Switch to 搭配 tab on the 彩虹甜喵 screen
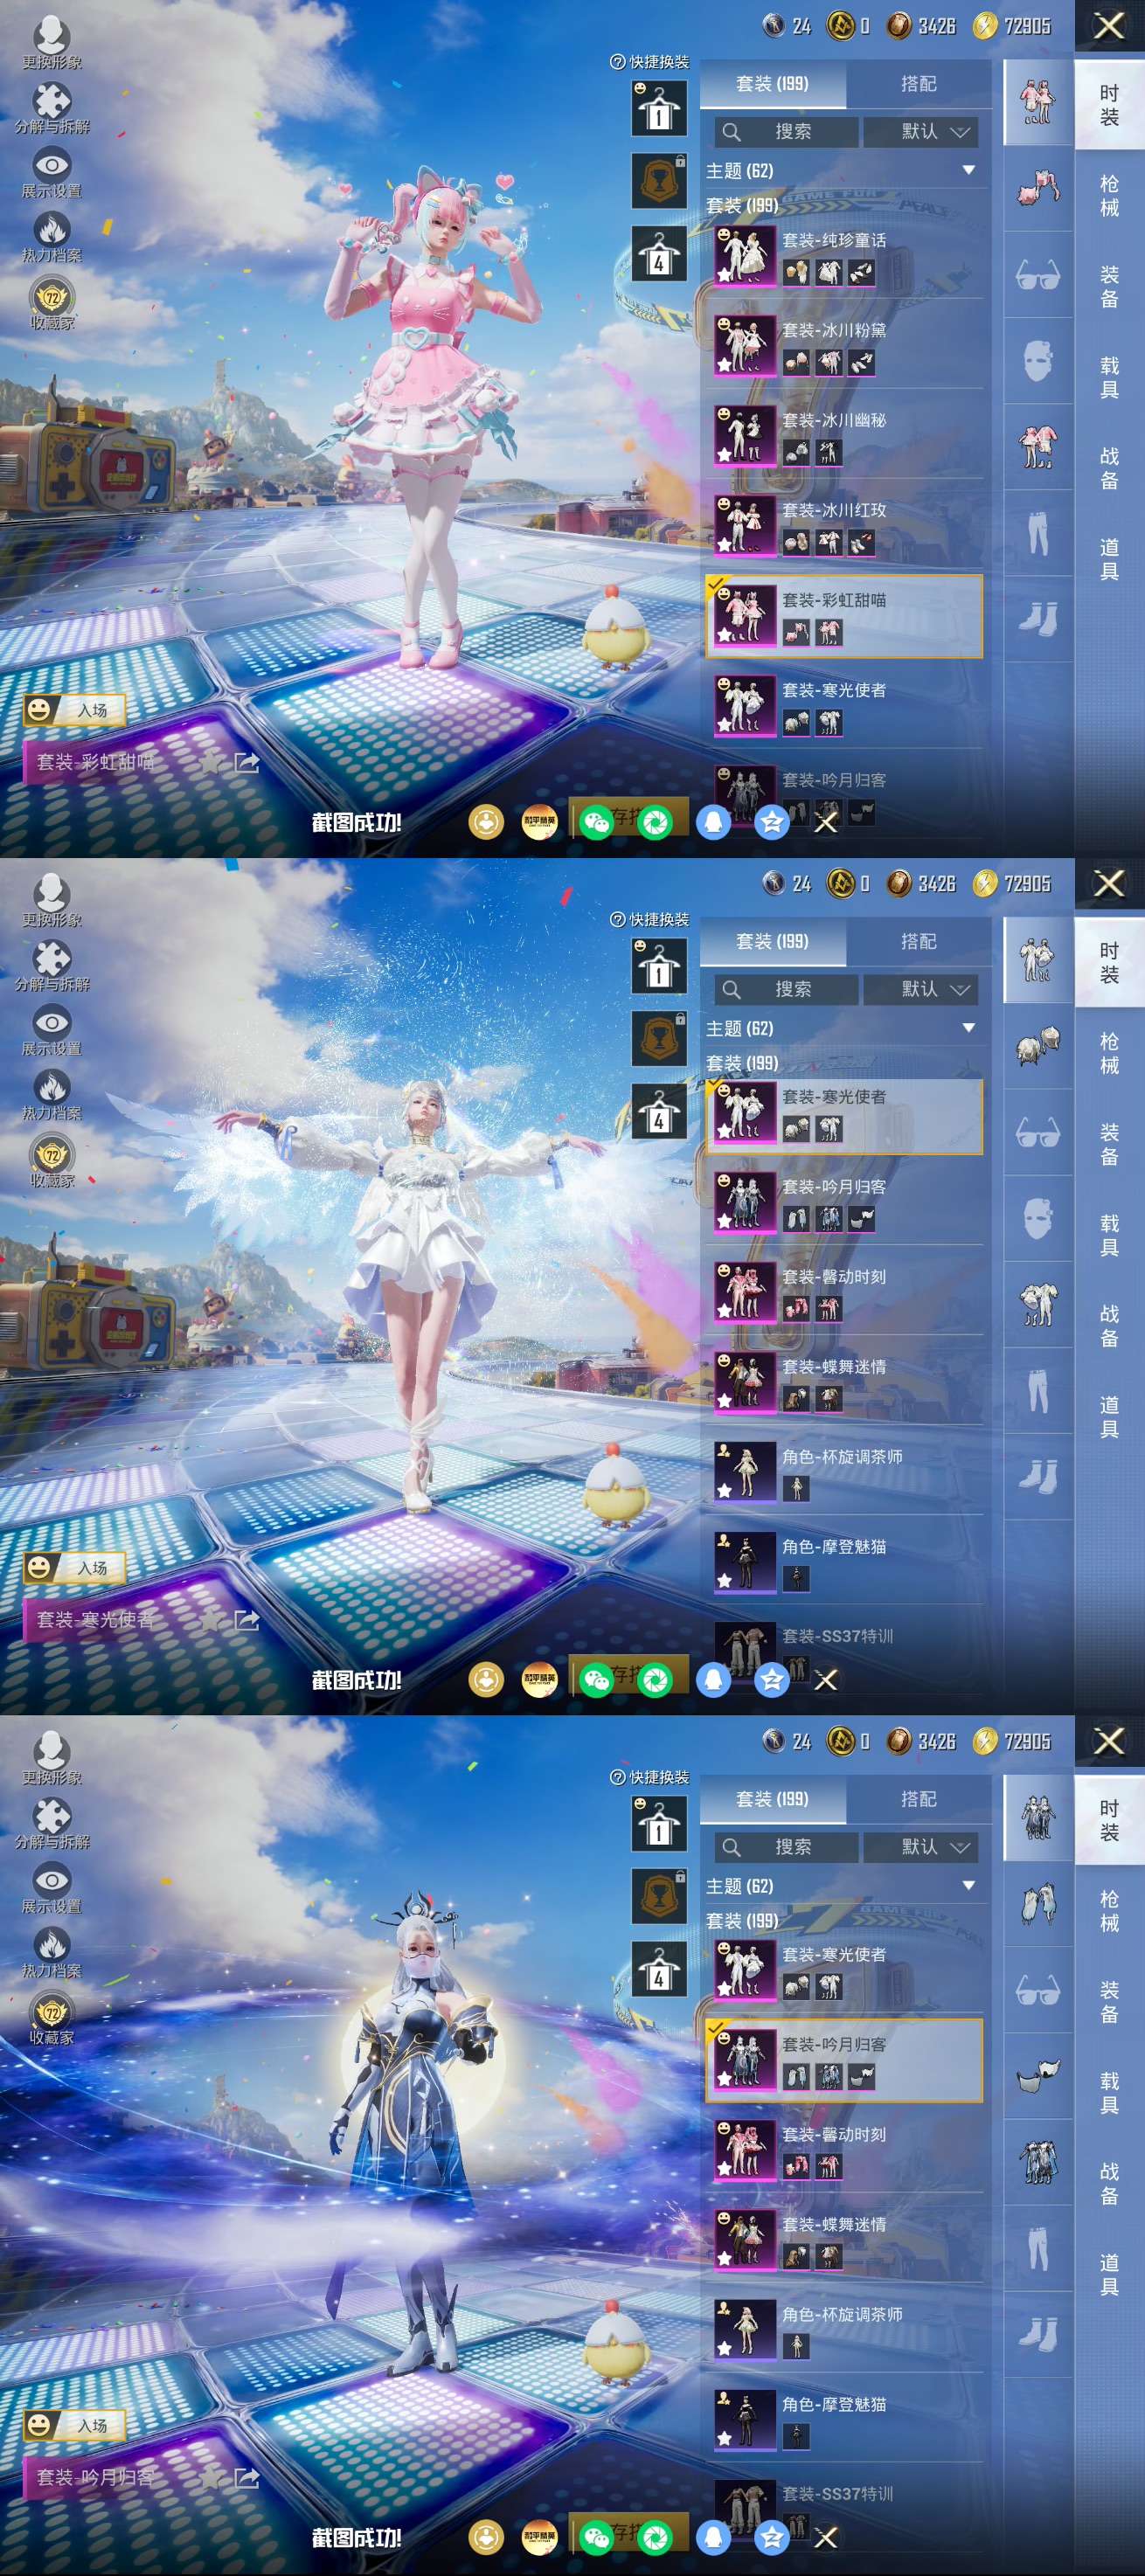This screenshot has height=2576, width=1145. 918,84
